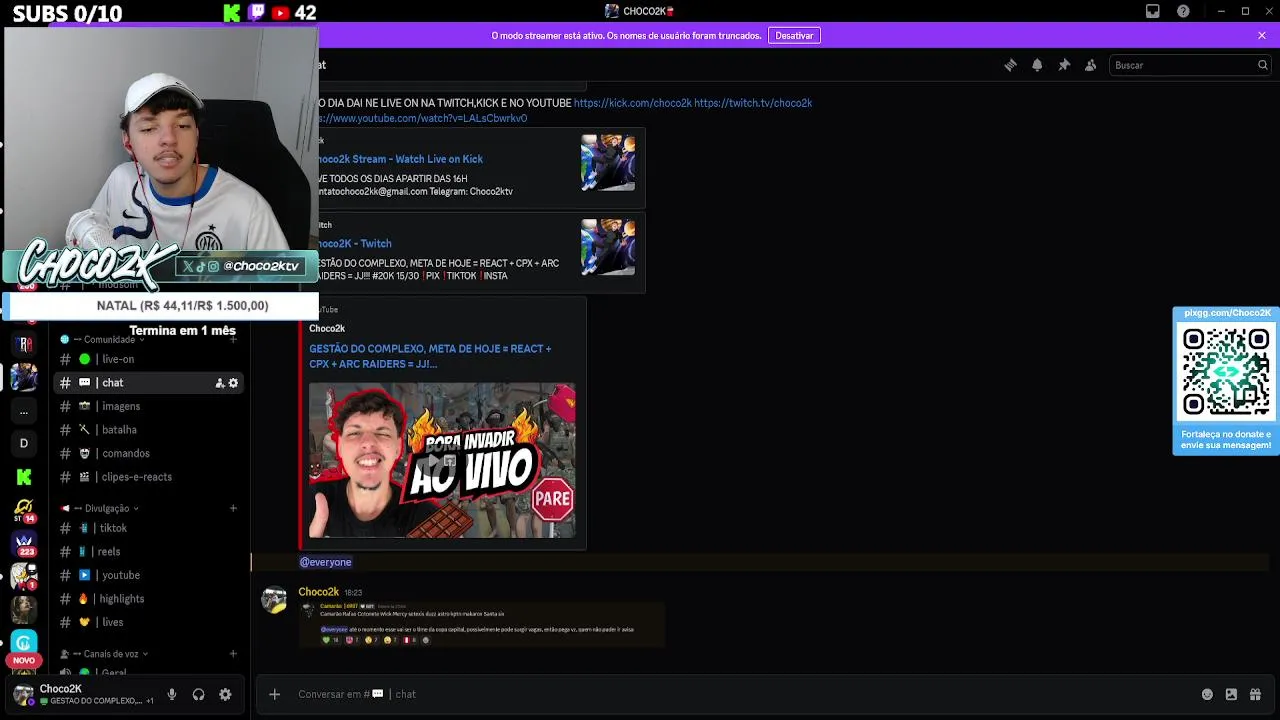Open the sticker picker icon

click(1231, 694)
